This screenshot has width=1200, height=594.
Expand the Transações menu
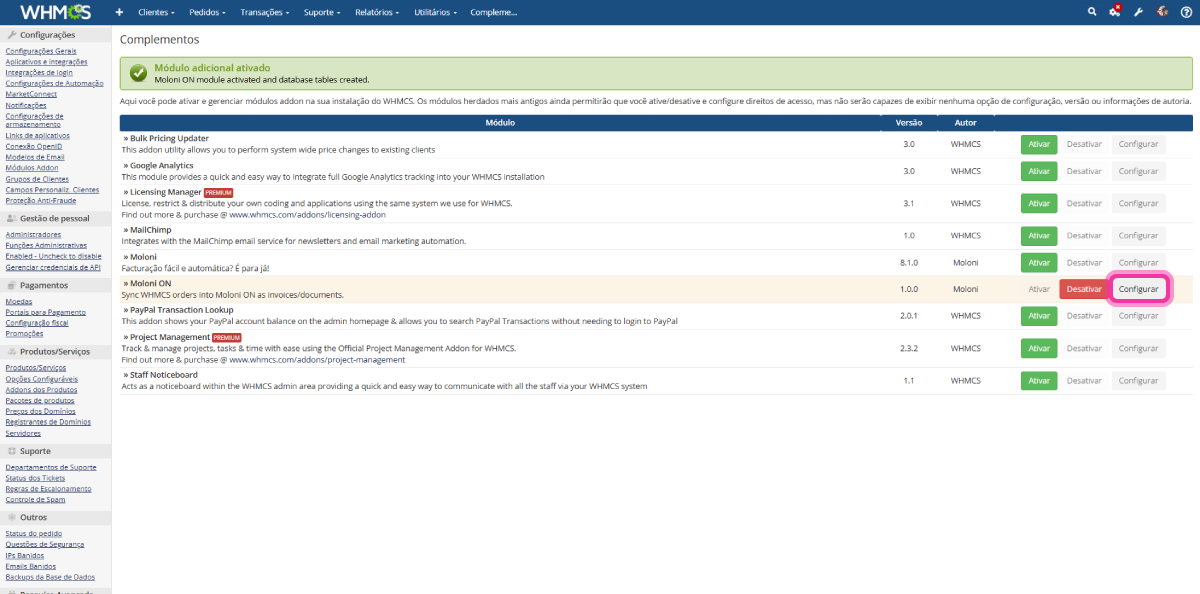(x=265, y=12)
